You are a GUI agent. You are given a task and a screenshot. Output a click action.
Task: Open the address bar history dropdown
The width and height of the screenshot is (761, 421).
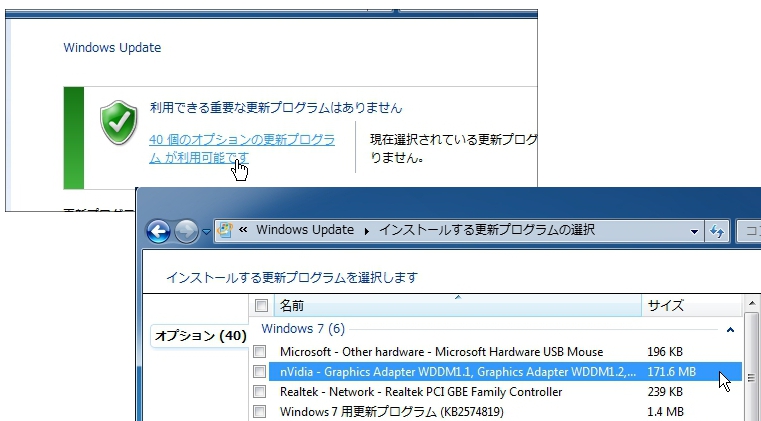695,231
